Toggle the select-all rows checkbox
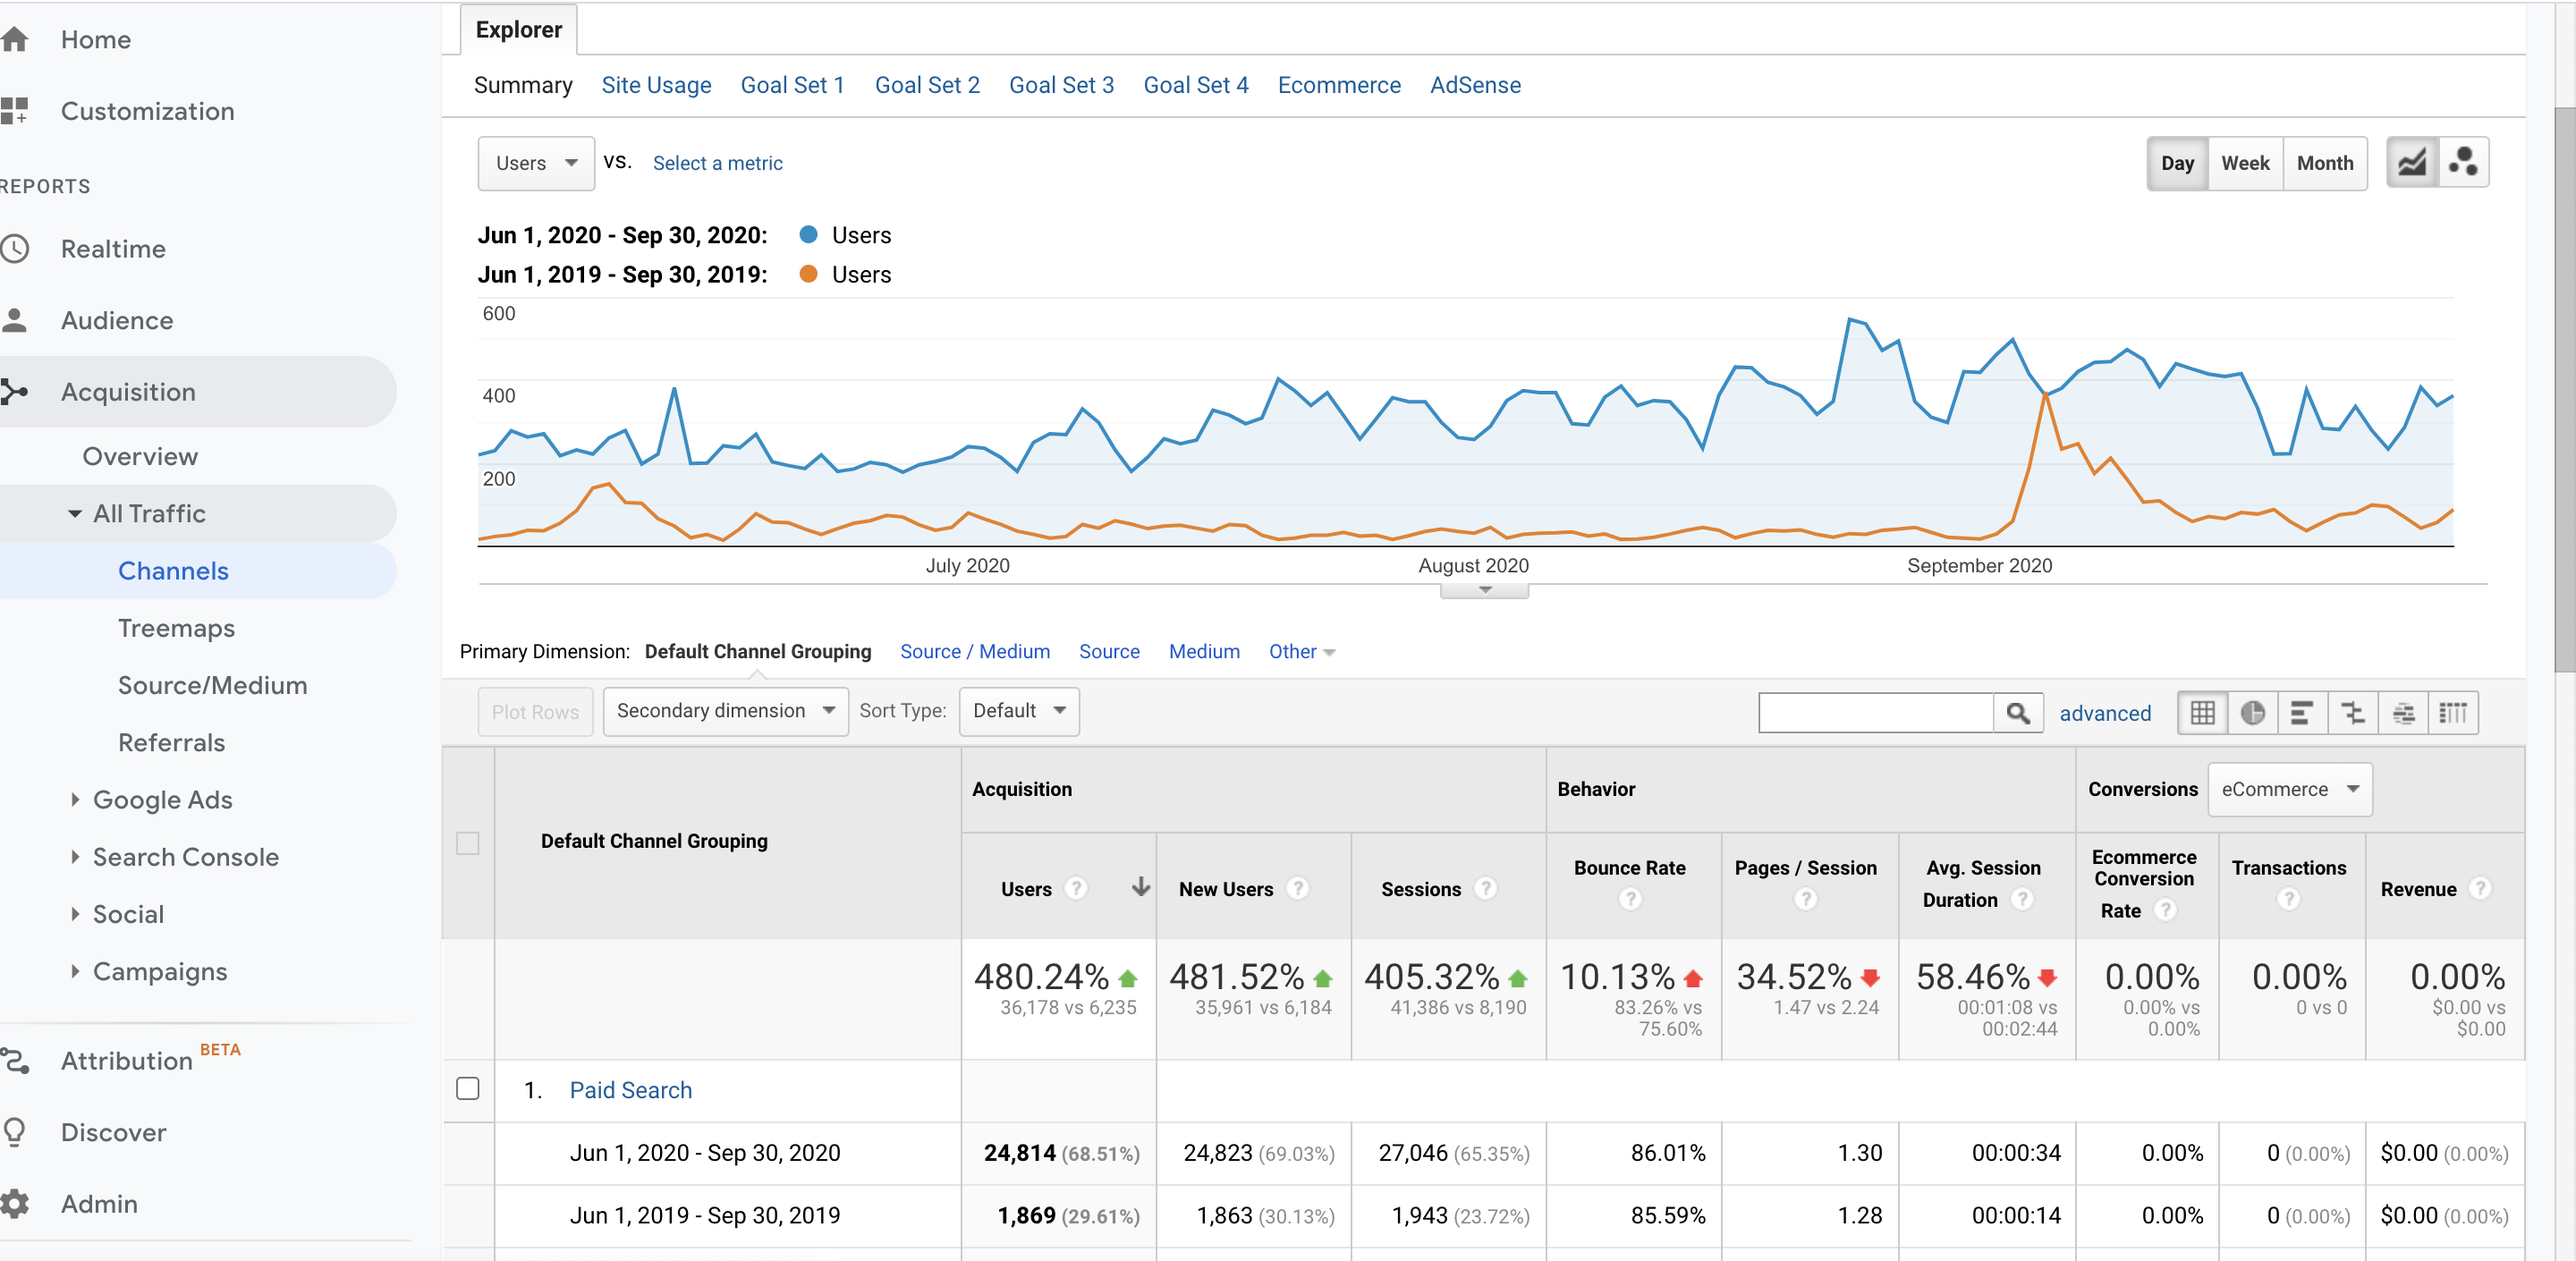Screen dimensions: 2576x1261 click(468, 843)
